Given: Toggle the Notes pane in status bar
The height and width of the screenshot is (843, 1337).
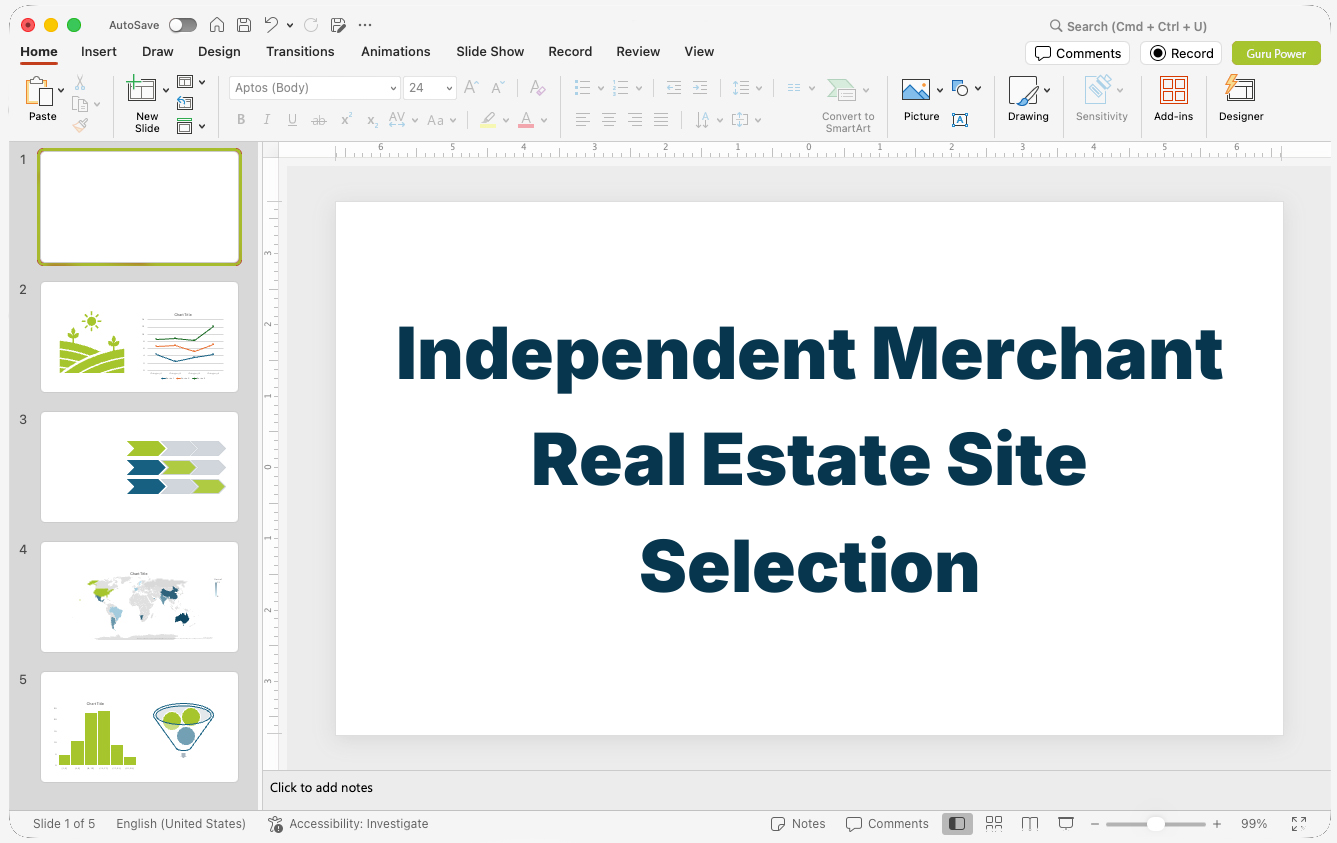Looking at the screenshot, I should tap(798, 824).
